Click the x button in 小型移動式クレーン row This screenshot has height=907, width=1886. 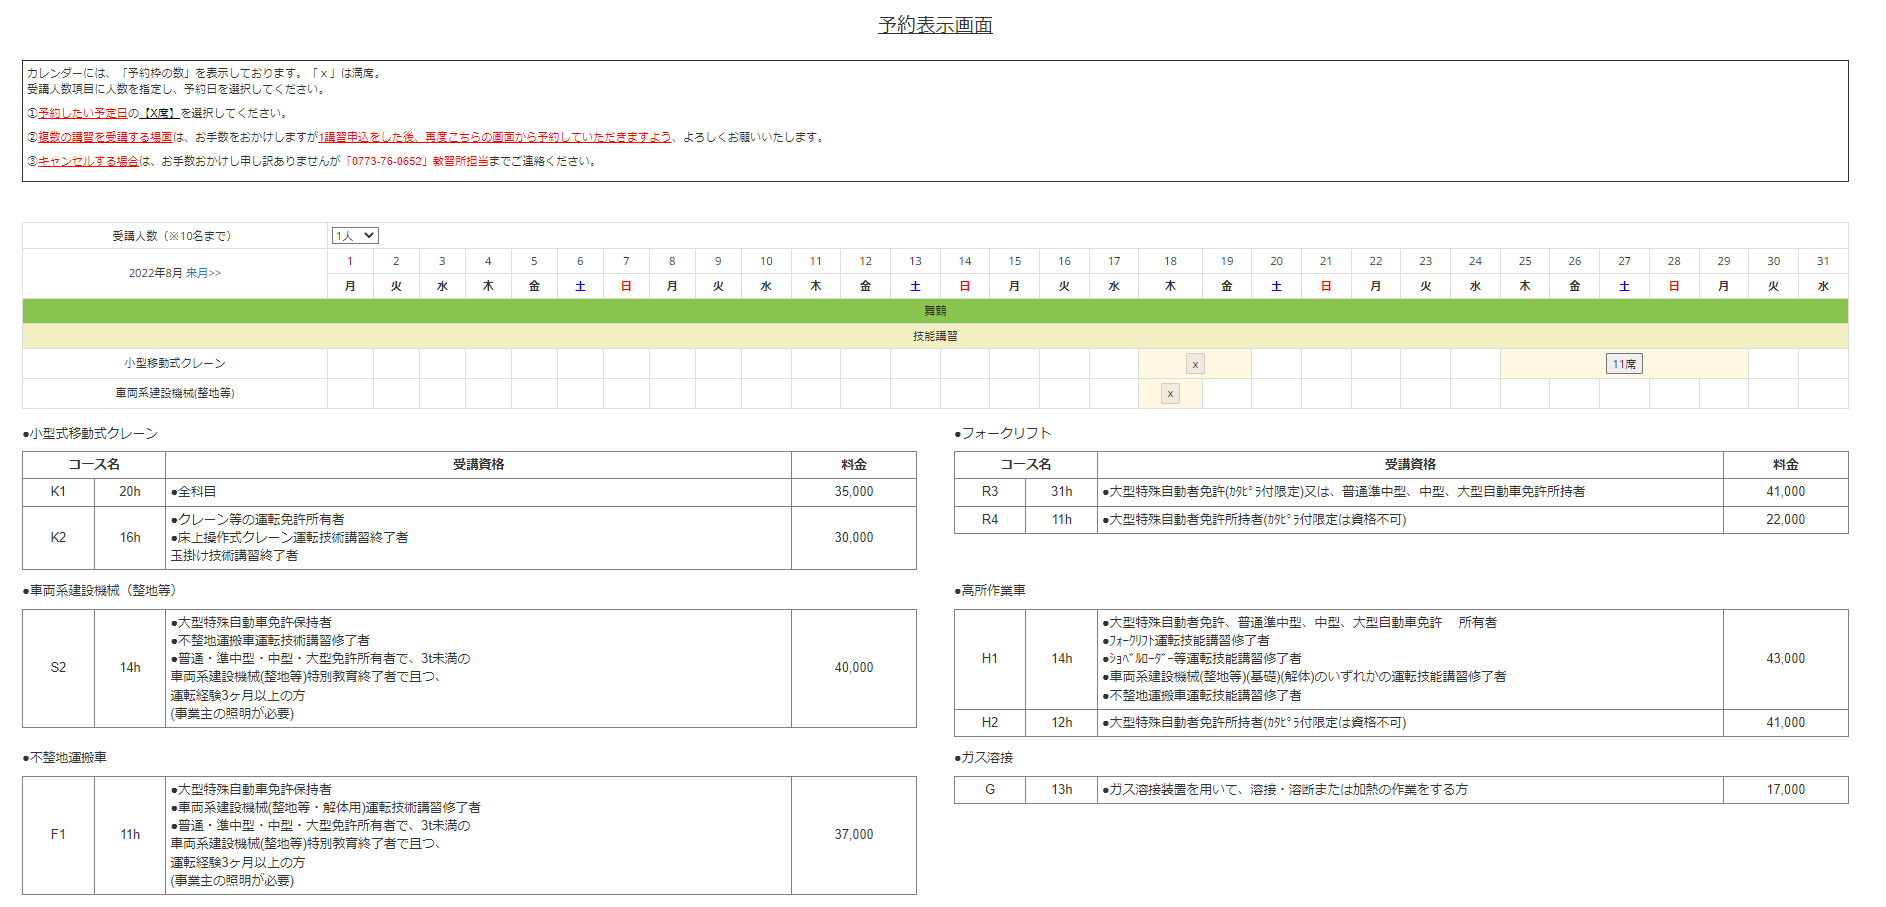point(1195,364)
